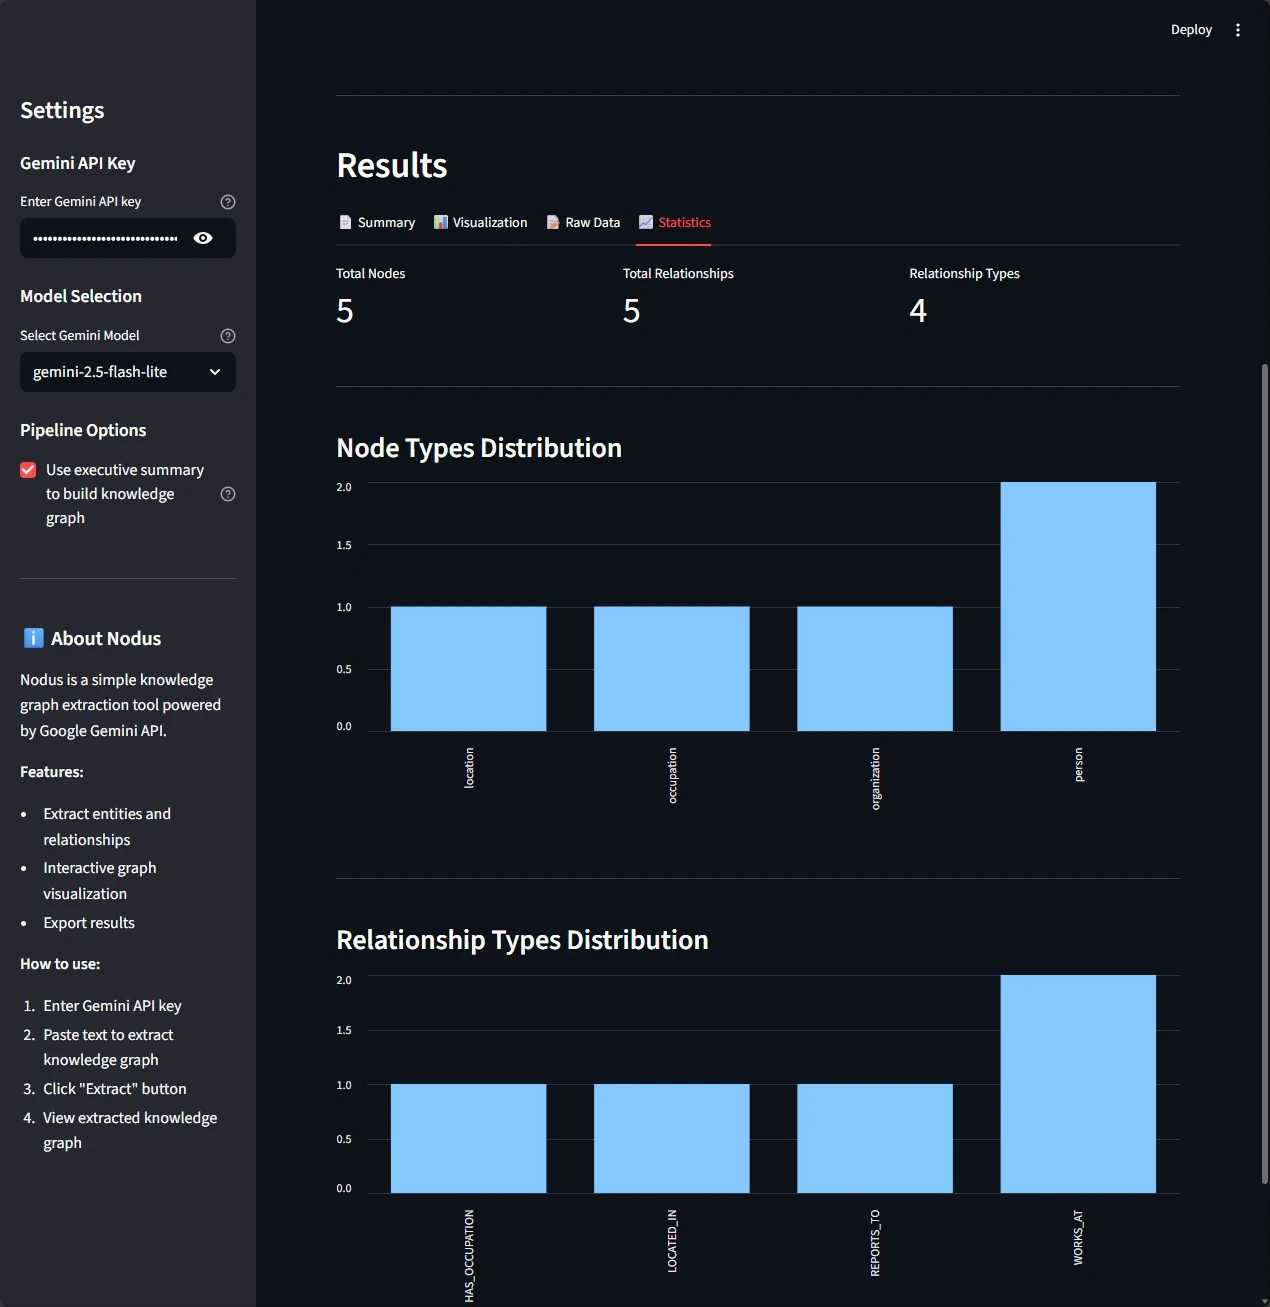Click the Deploy button
Image resolution: width=1270 pixels, height=1307 pixels.
coord(1190,29)
